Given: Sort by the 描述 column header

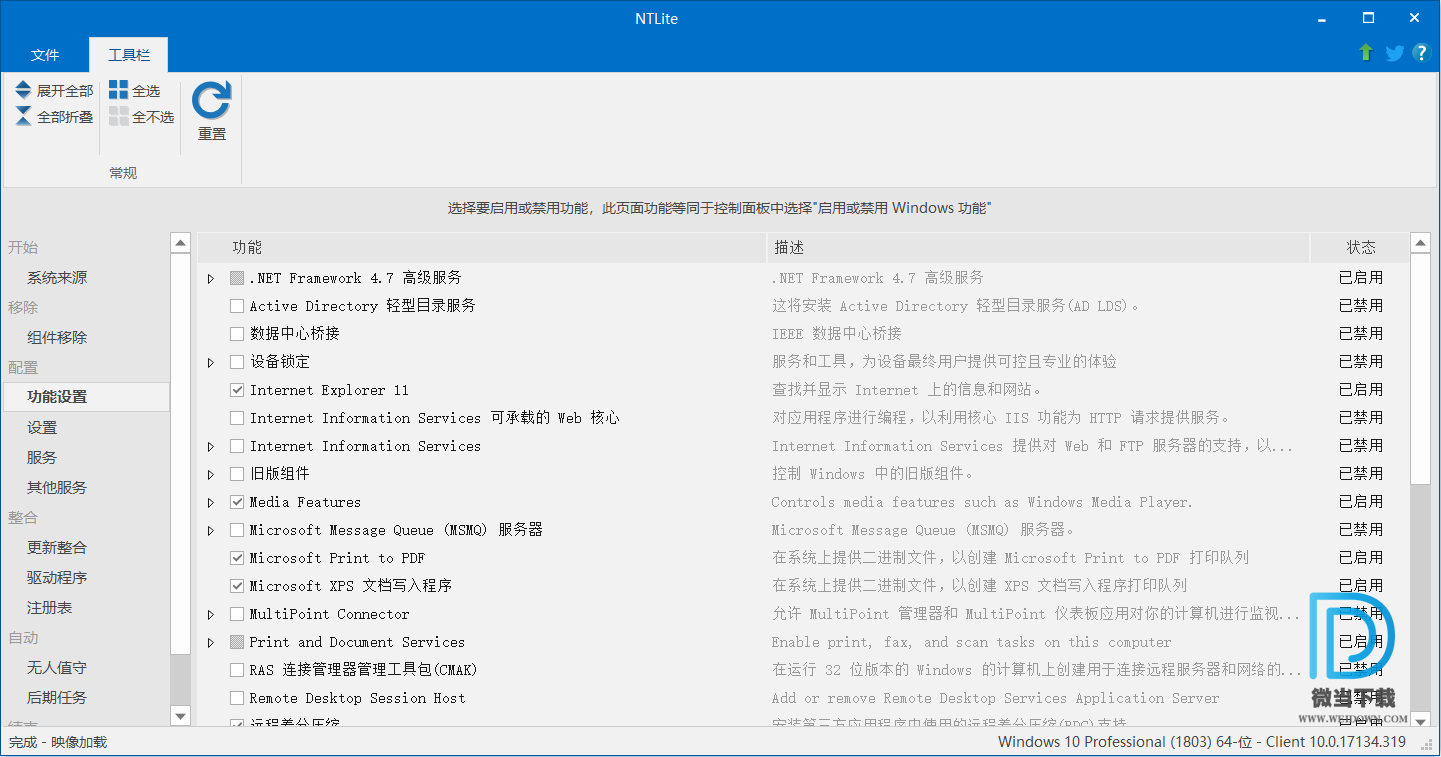Looking at the screenshot, I should [1038, 247].
